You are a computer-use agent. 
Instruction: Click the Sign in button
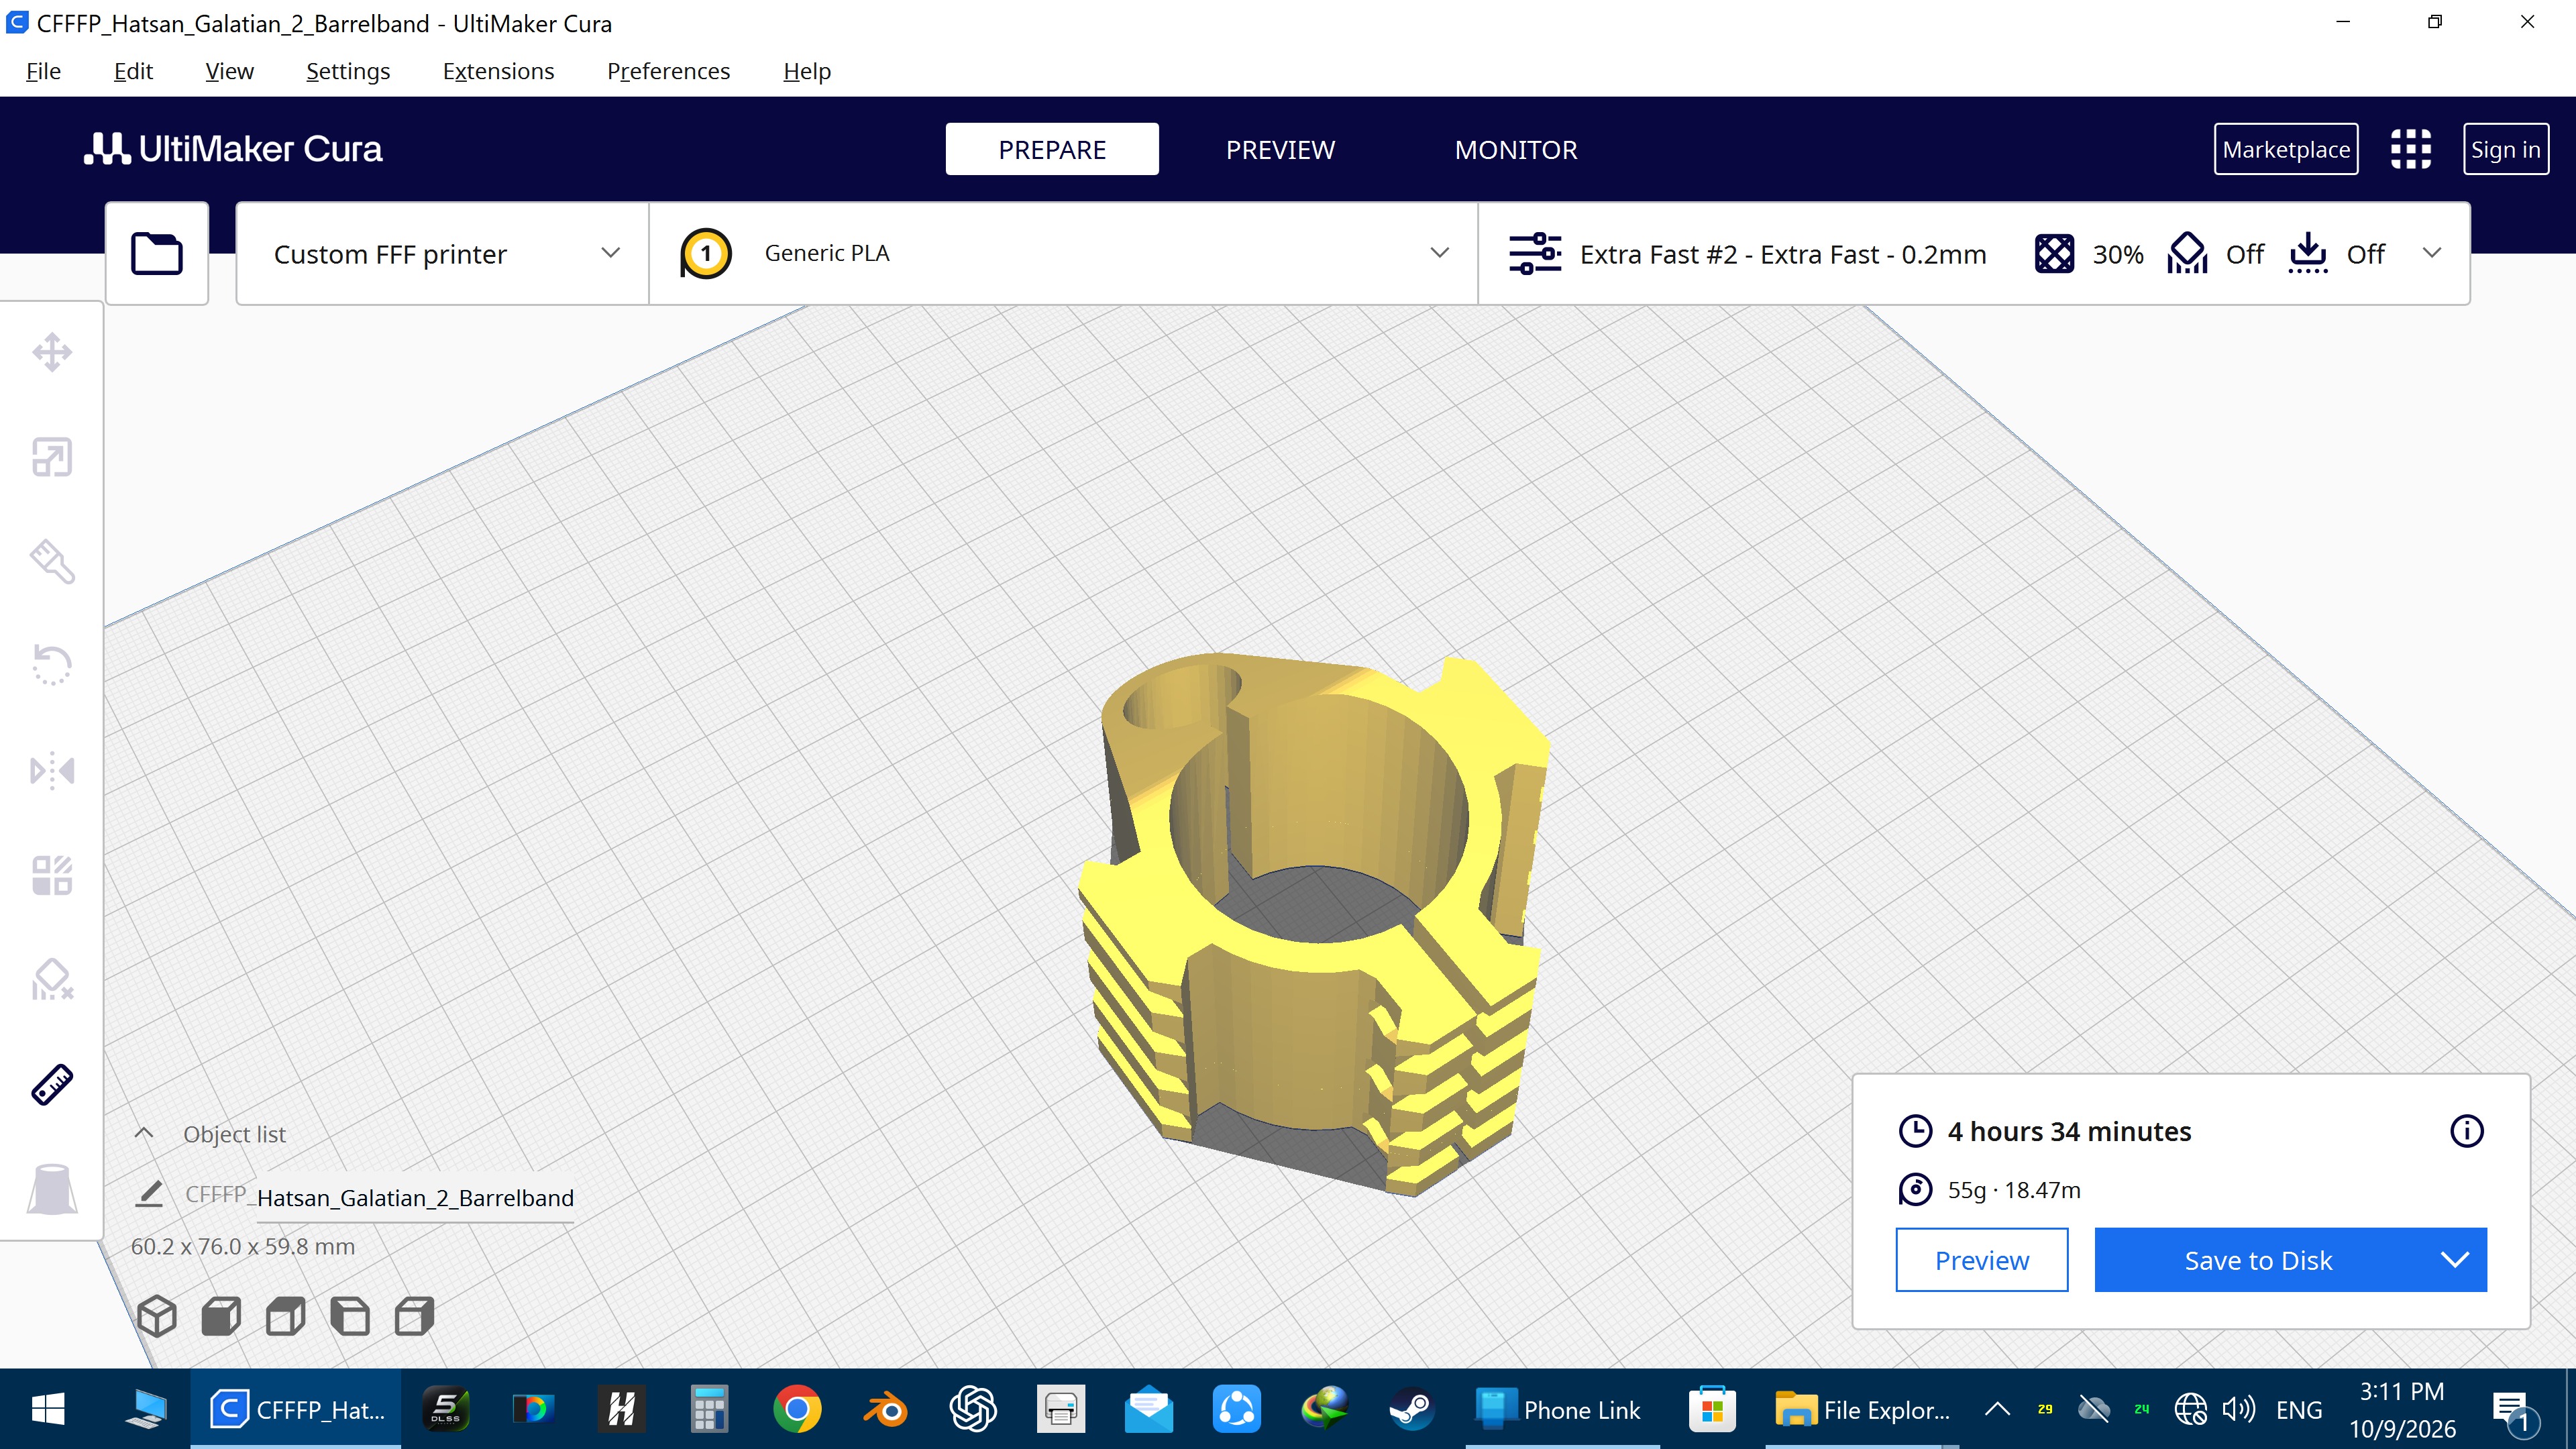(2505, 149)
